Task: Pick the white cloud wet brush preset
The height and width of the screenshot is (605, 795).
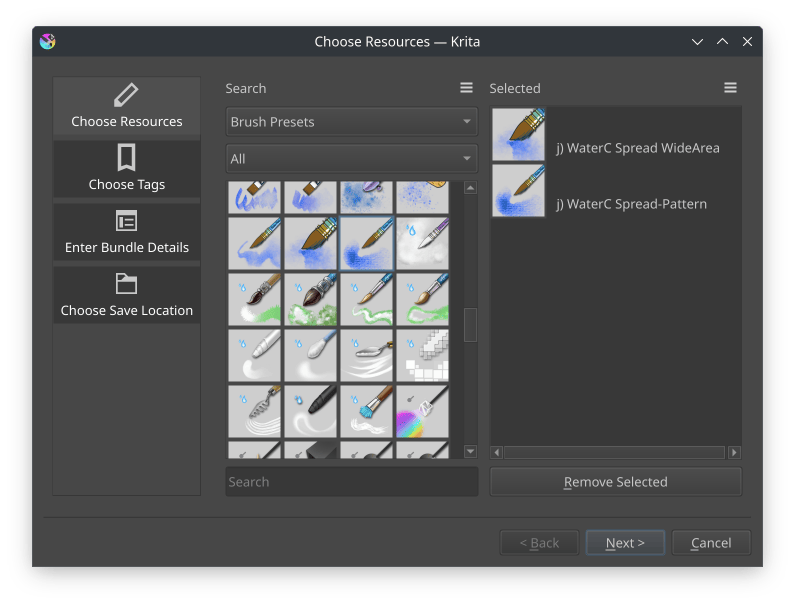Action: pyautogui.click(x=422, y=243)
